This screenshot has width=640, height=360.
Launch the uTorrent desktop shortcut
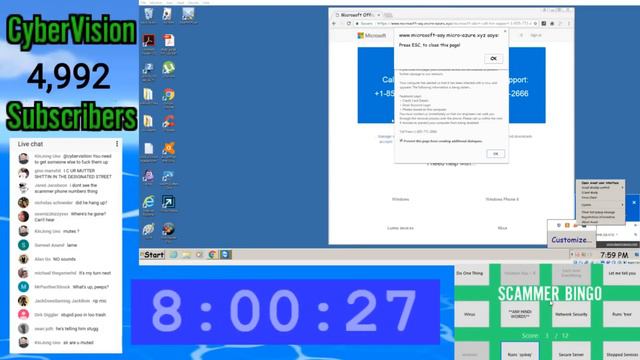click(x=168, y=69)
